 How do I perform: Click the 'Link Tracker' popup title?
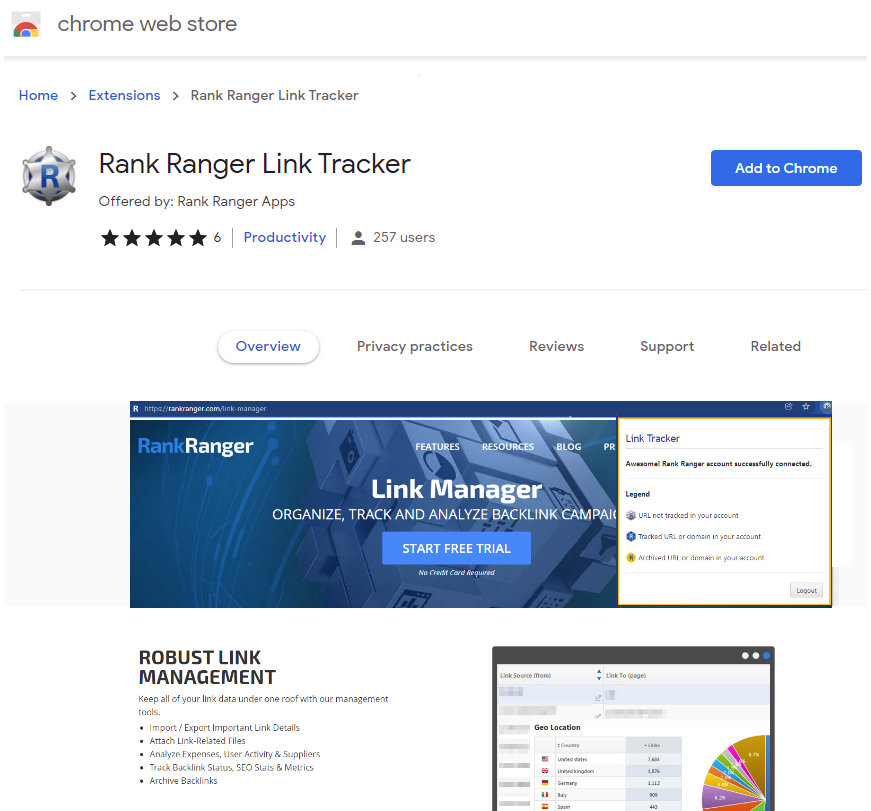652,438
